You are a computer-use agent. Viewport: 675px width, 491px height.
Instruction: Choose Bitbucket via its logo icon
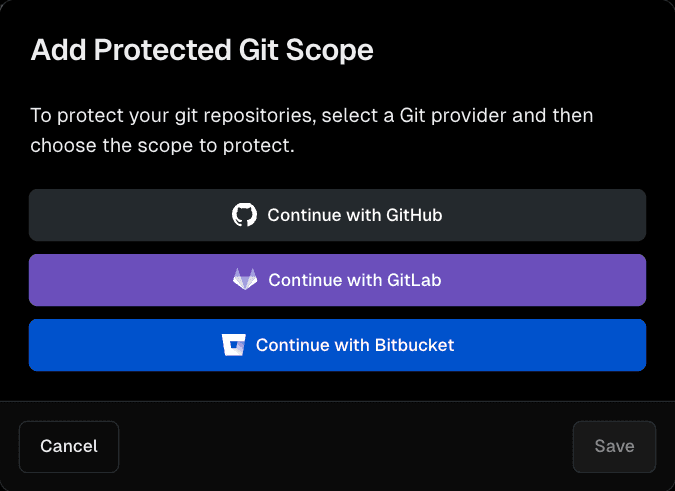coord(233,345)
